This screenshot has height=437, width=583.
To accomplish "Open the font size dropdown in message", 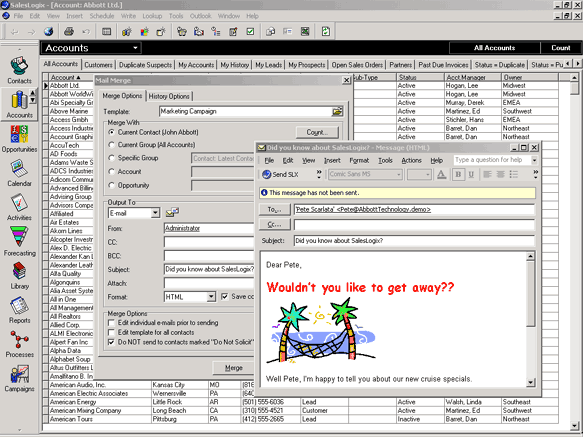I will click(428, 174).
